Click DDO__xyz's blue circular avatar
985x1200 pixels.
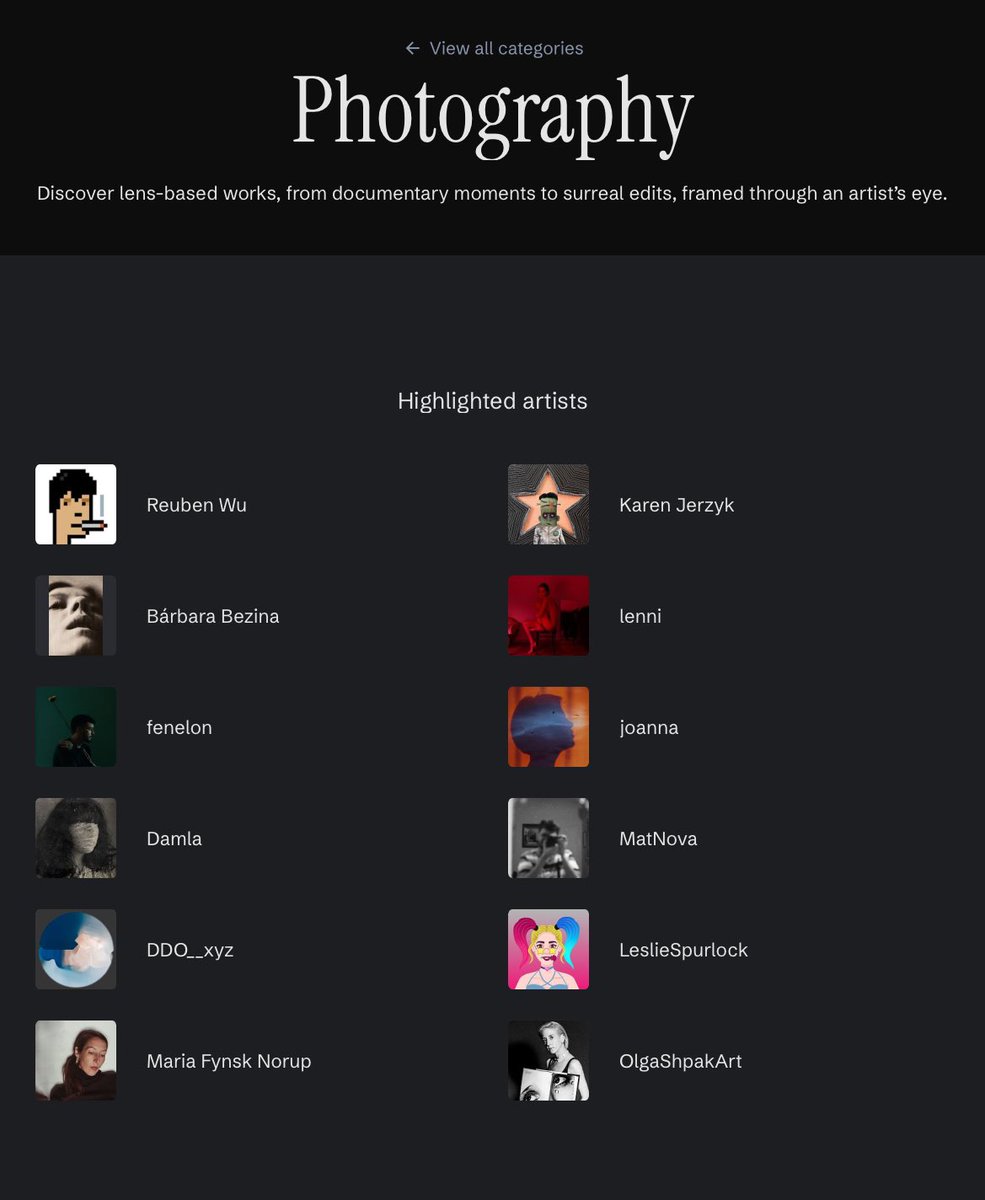pos(76,949)
